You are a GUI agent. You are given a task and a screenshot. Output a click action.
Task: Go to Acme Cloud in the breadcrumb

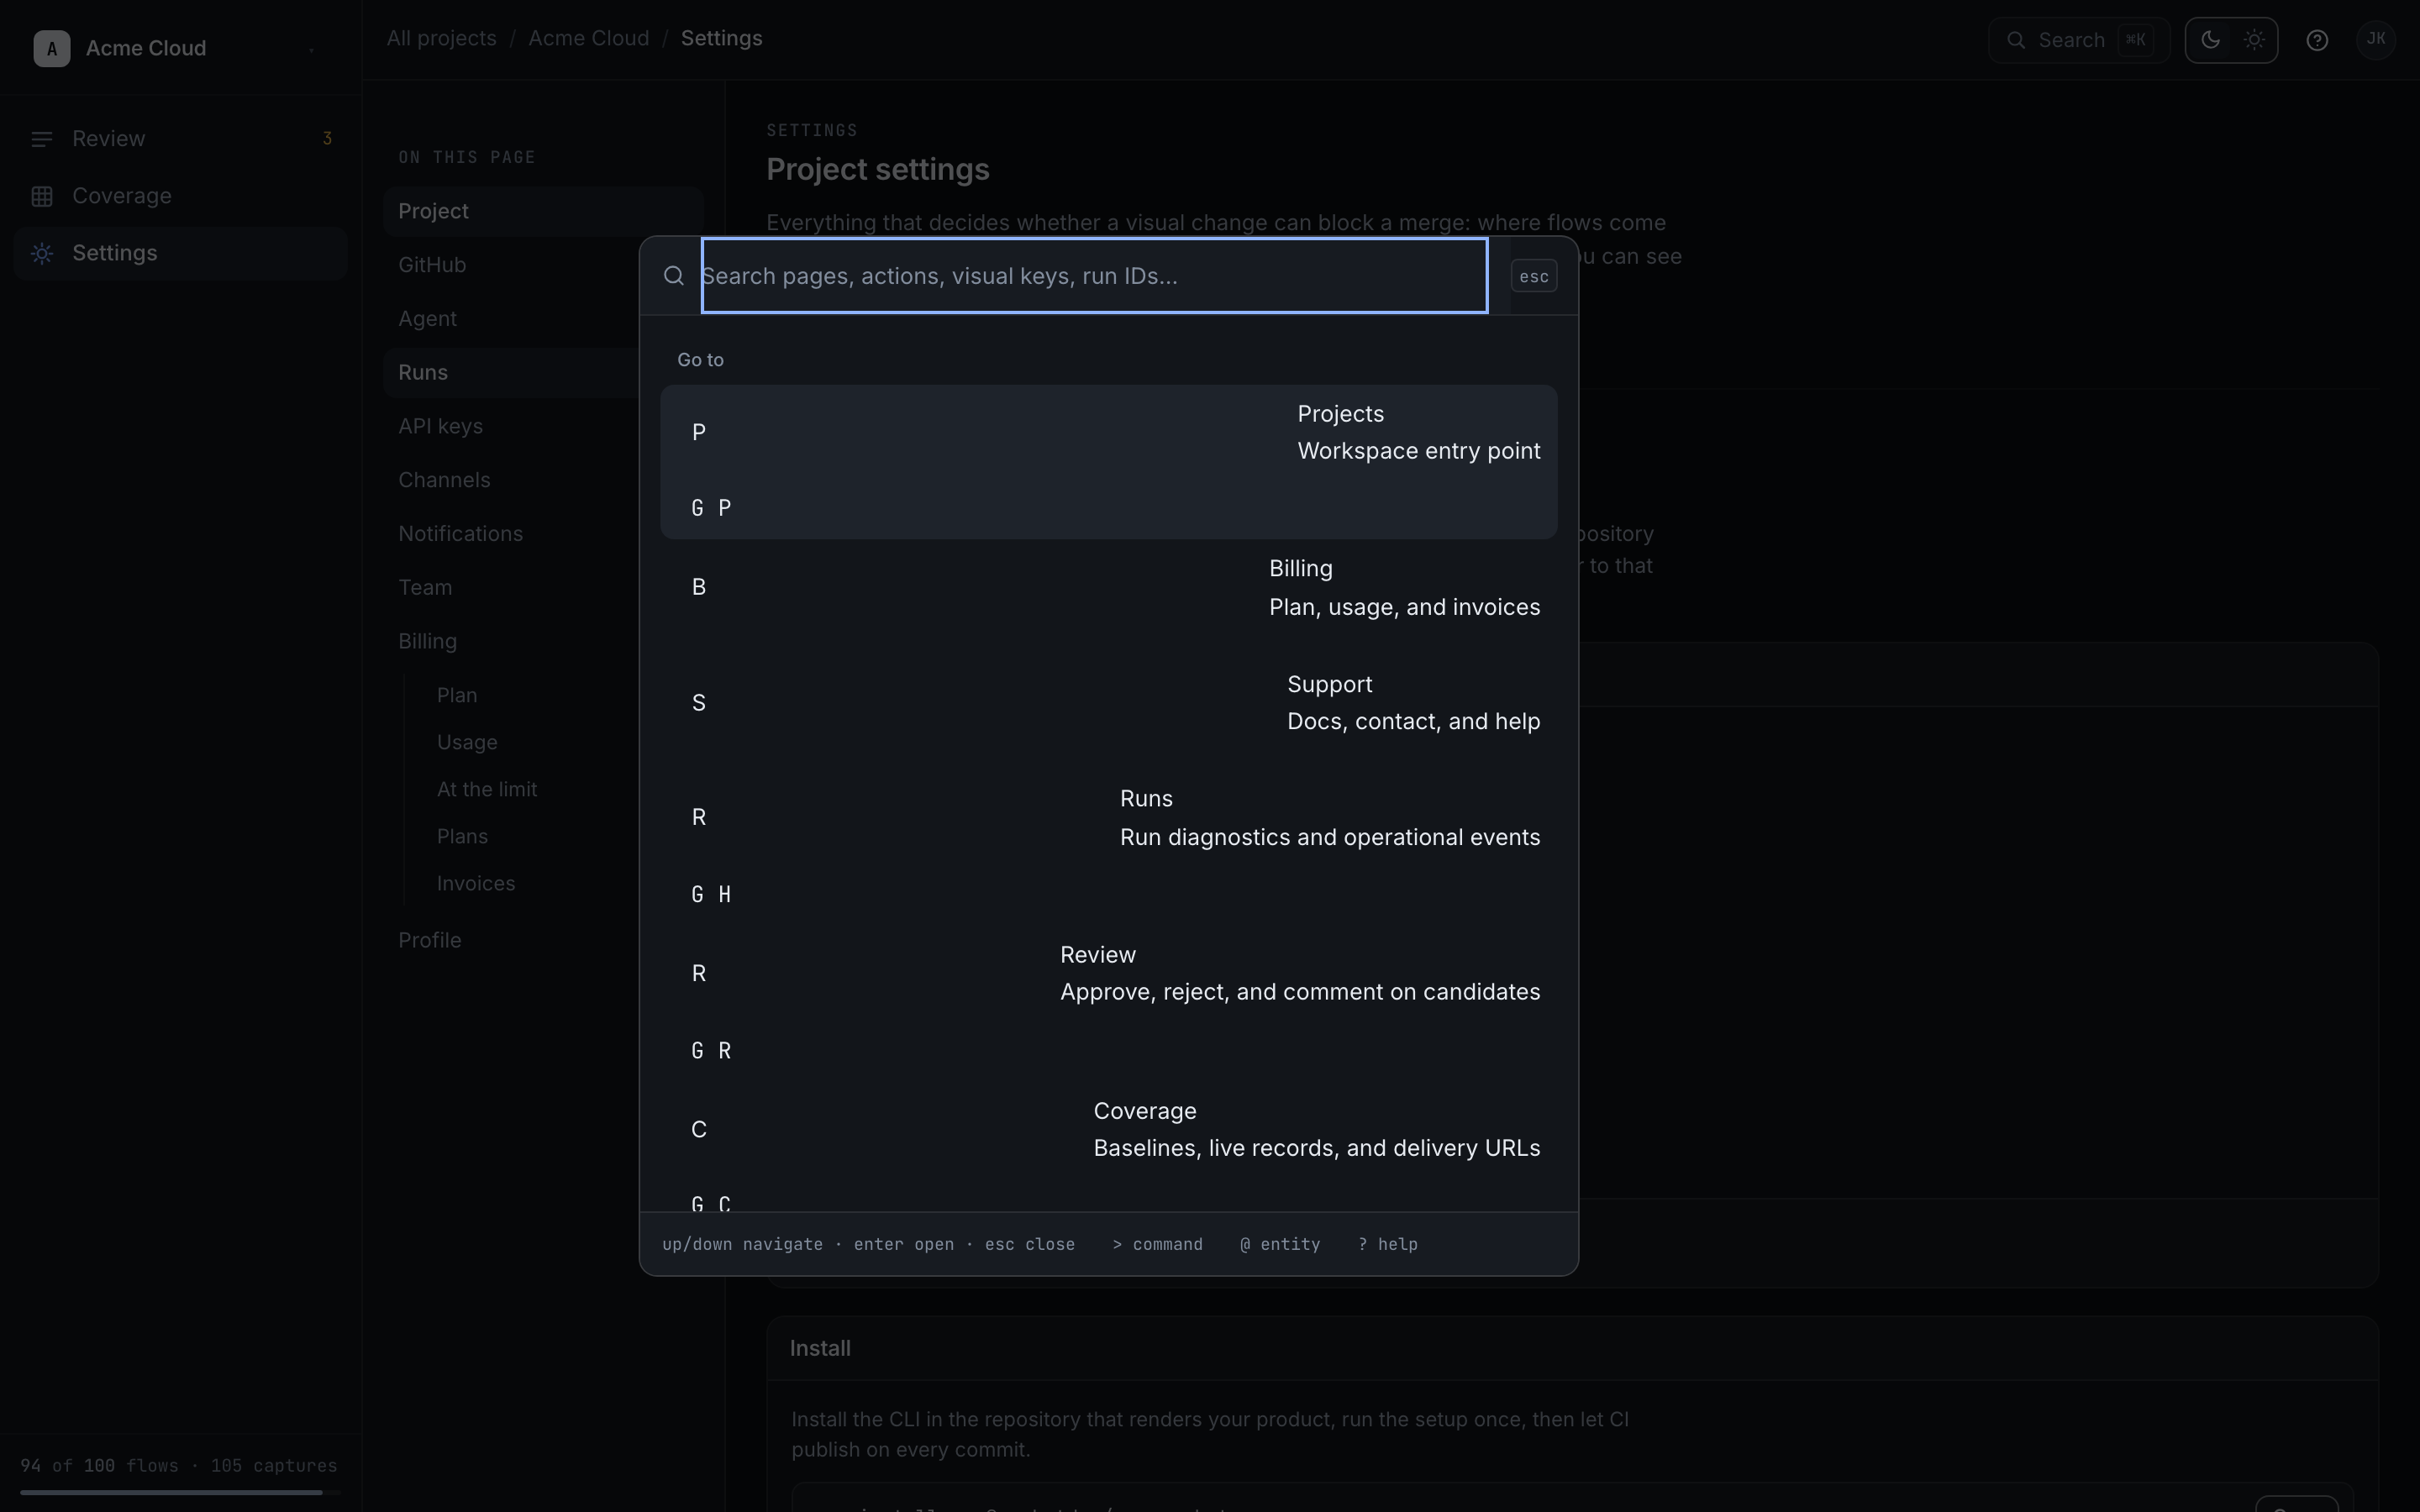coord(589,38)
